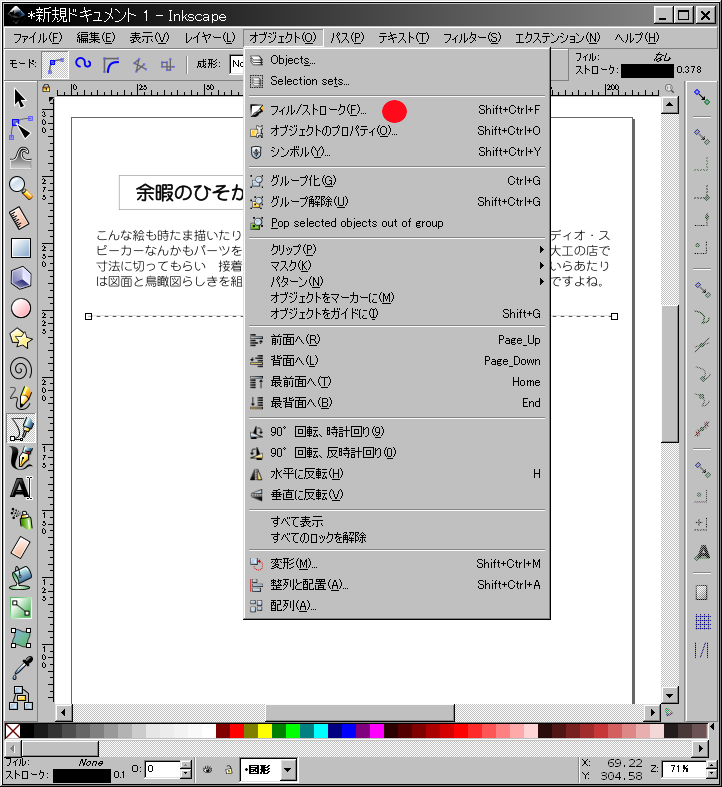This screenshot has width=722, height=787.
Task: Select the Ellipse circle tool
Action: tap(20, 308)
